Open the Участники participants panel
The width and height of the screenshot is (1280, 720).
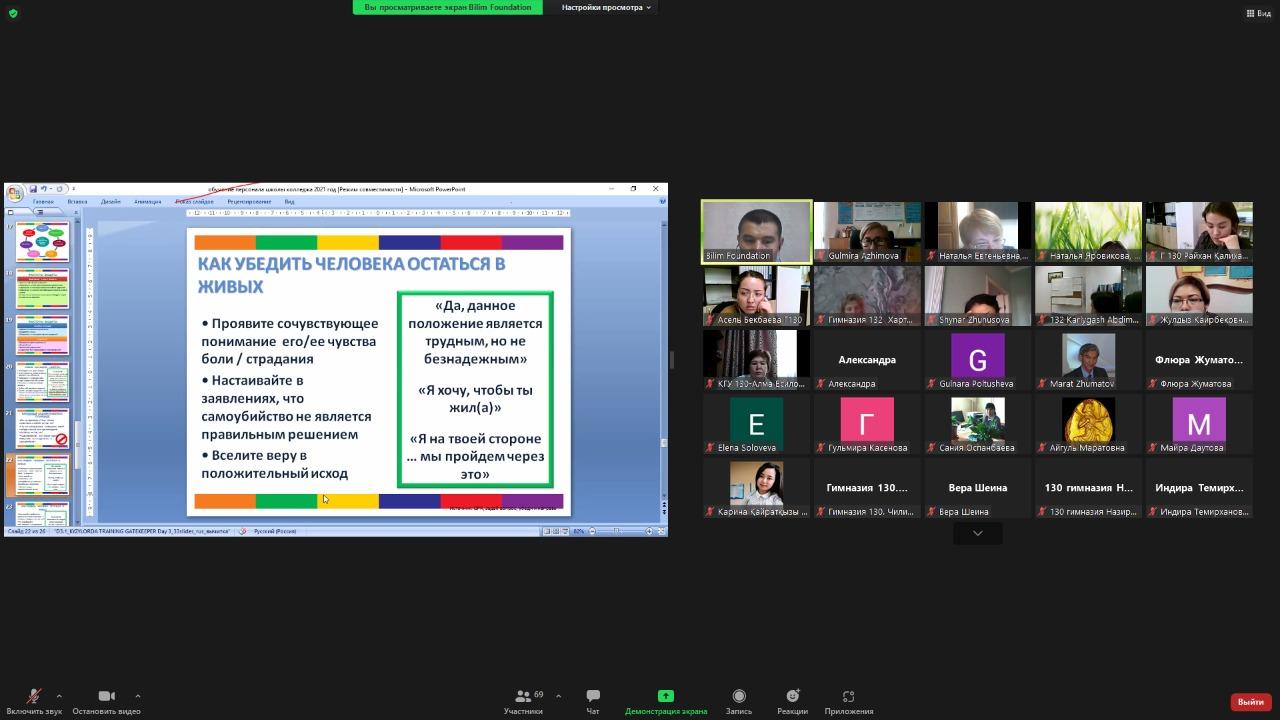click(x=523, y=701)
